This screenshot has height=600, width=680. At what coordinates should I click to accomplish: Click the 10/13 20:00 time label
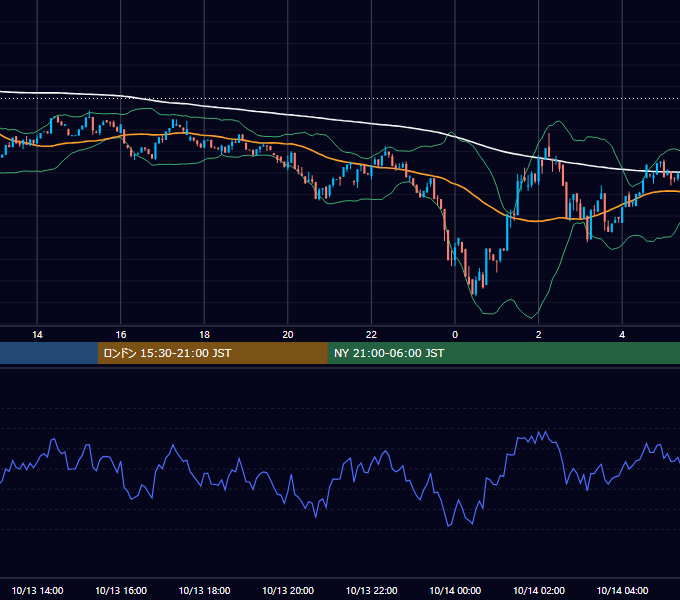point(288,590)
